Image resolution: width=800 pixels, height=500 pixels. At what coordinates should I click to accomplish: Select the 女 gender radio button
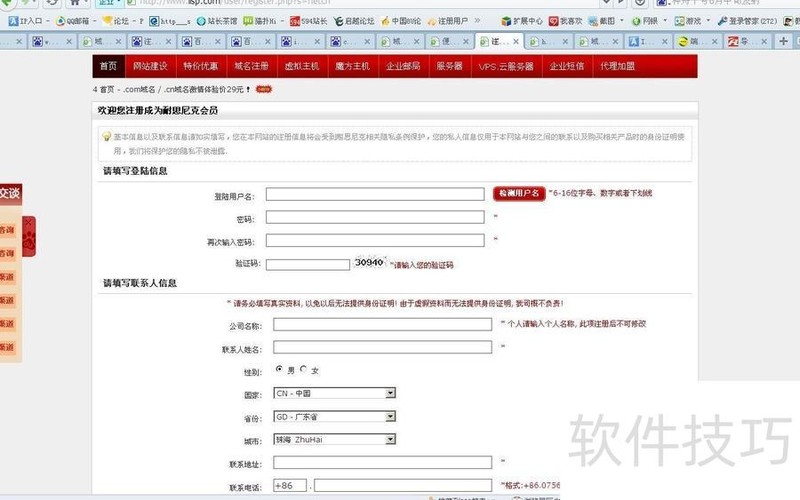[x=303, y=369]
